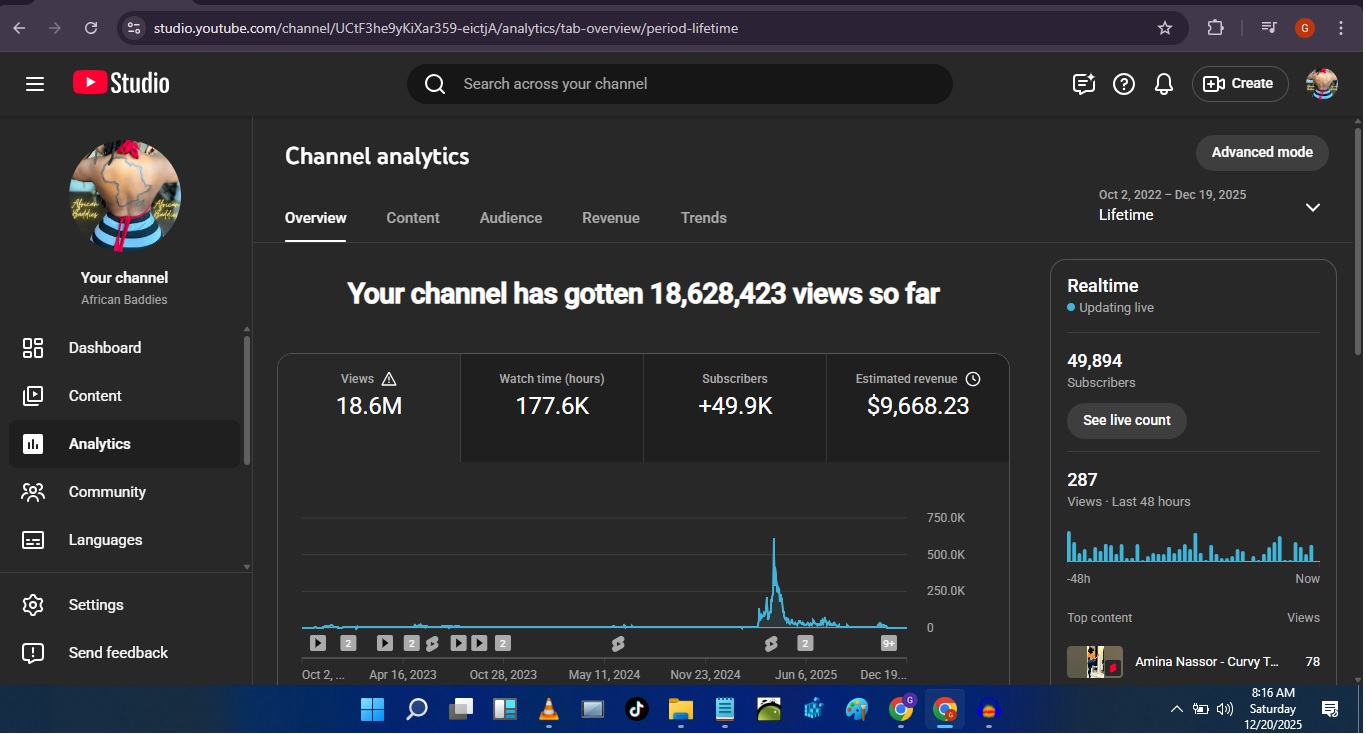Open the Help question mark icon

(1124, 84)
